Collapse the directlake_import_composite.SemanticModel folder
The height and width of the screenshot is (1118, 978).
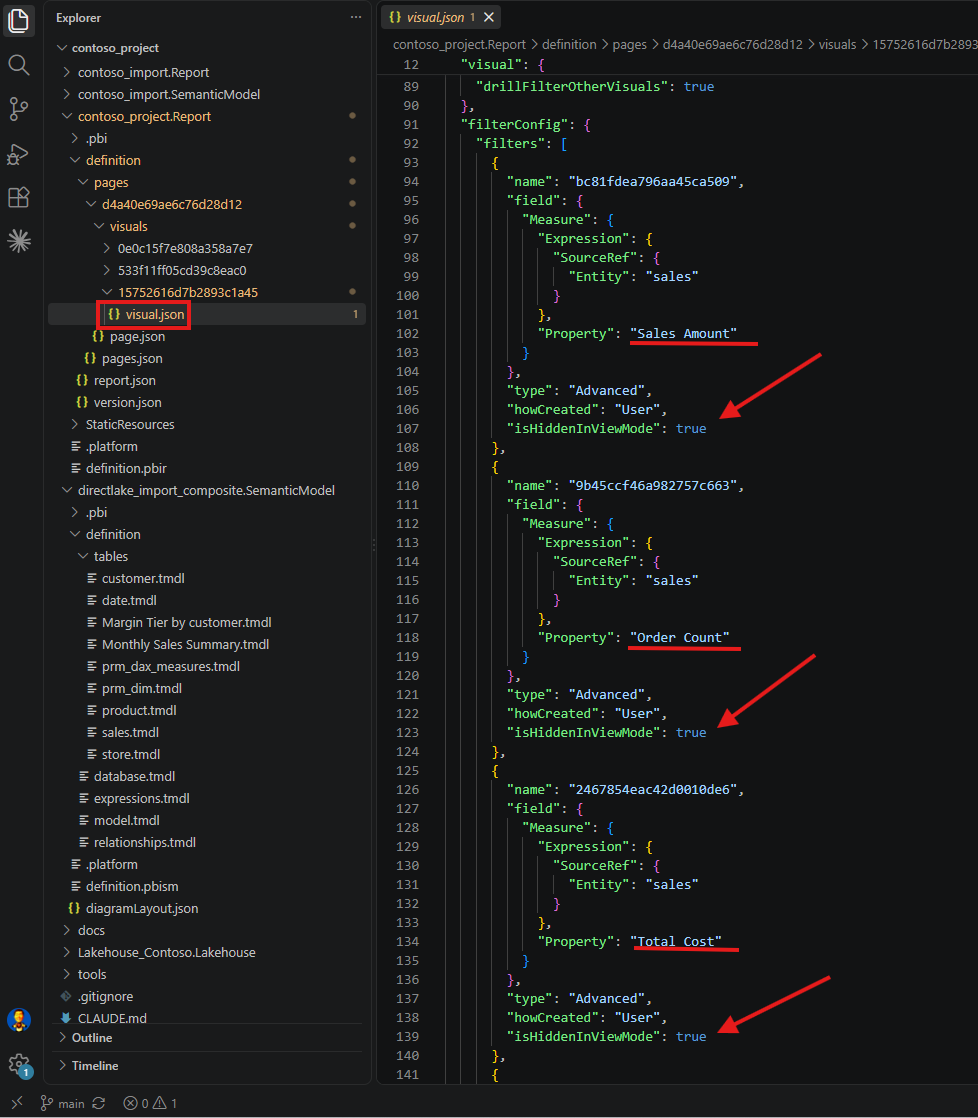pos(206,491)
